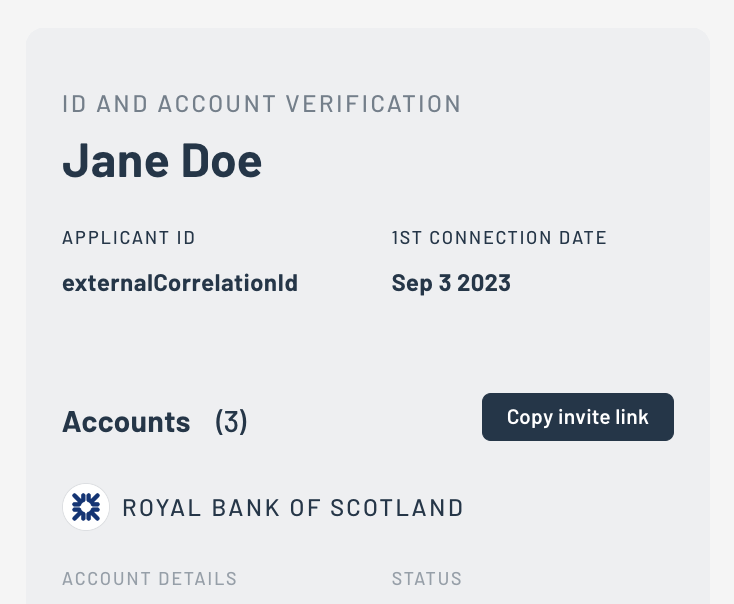The width and height of the screenshot is (734, 604).
Task: Click the Accounts section heading
Action: (126, 422)
